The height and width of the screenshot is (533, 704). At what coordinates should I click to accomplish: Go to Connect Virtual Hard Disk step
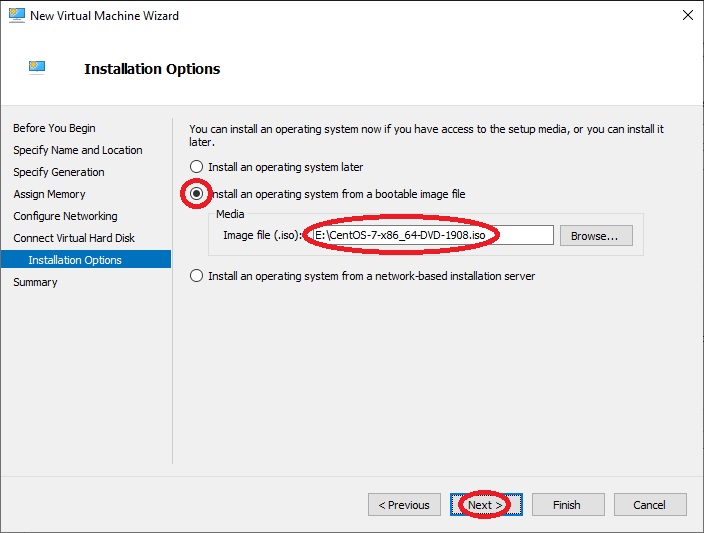point(74,238)
